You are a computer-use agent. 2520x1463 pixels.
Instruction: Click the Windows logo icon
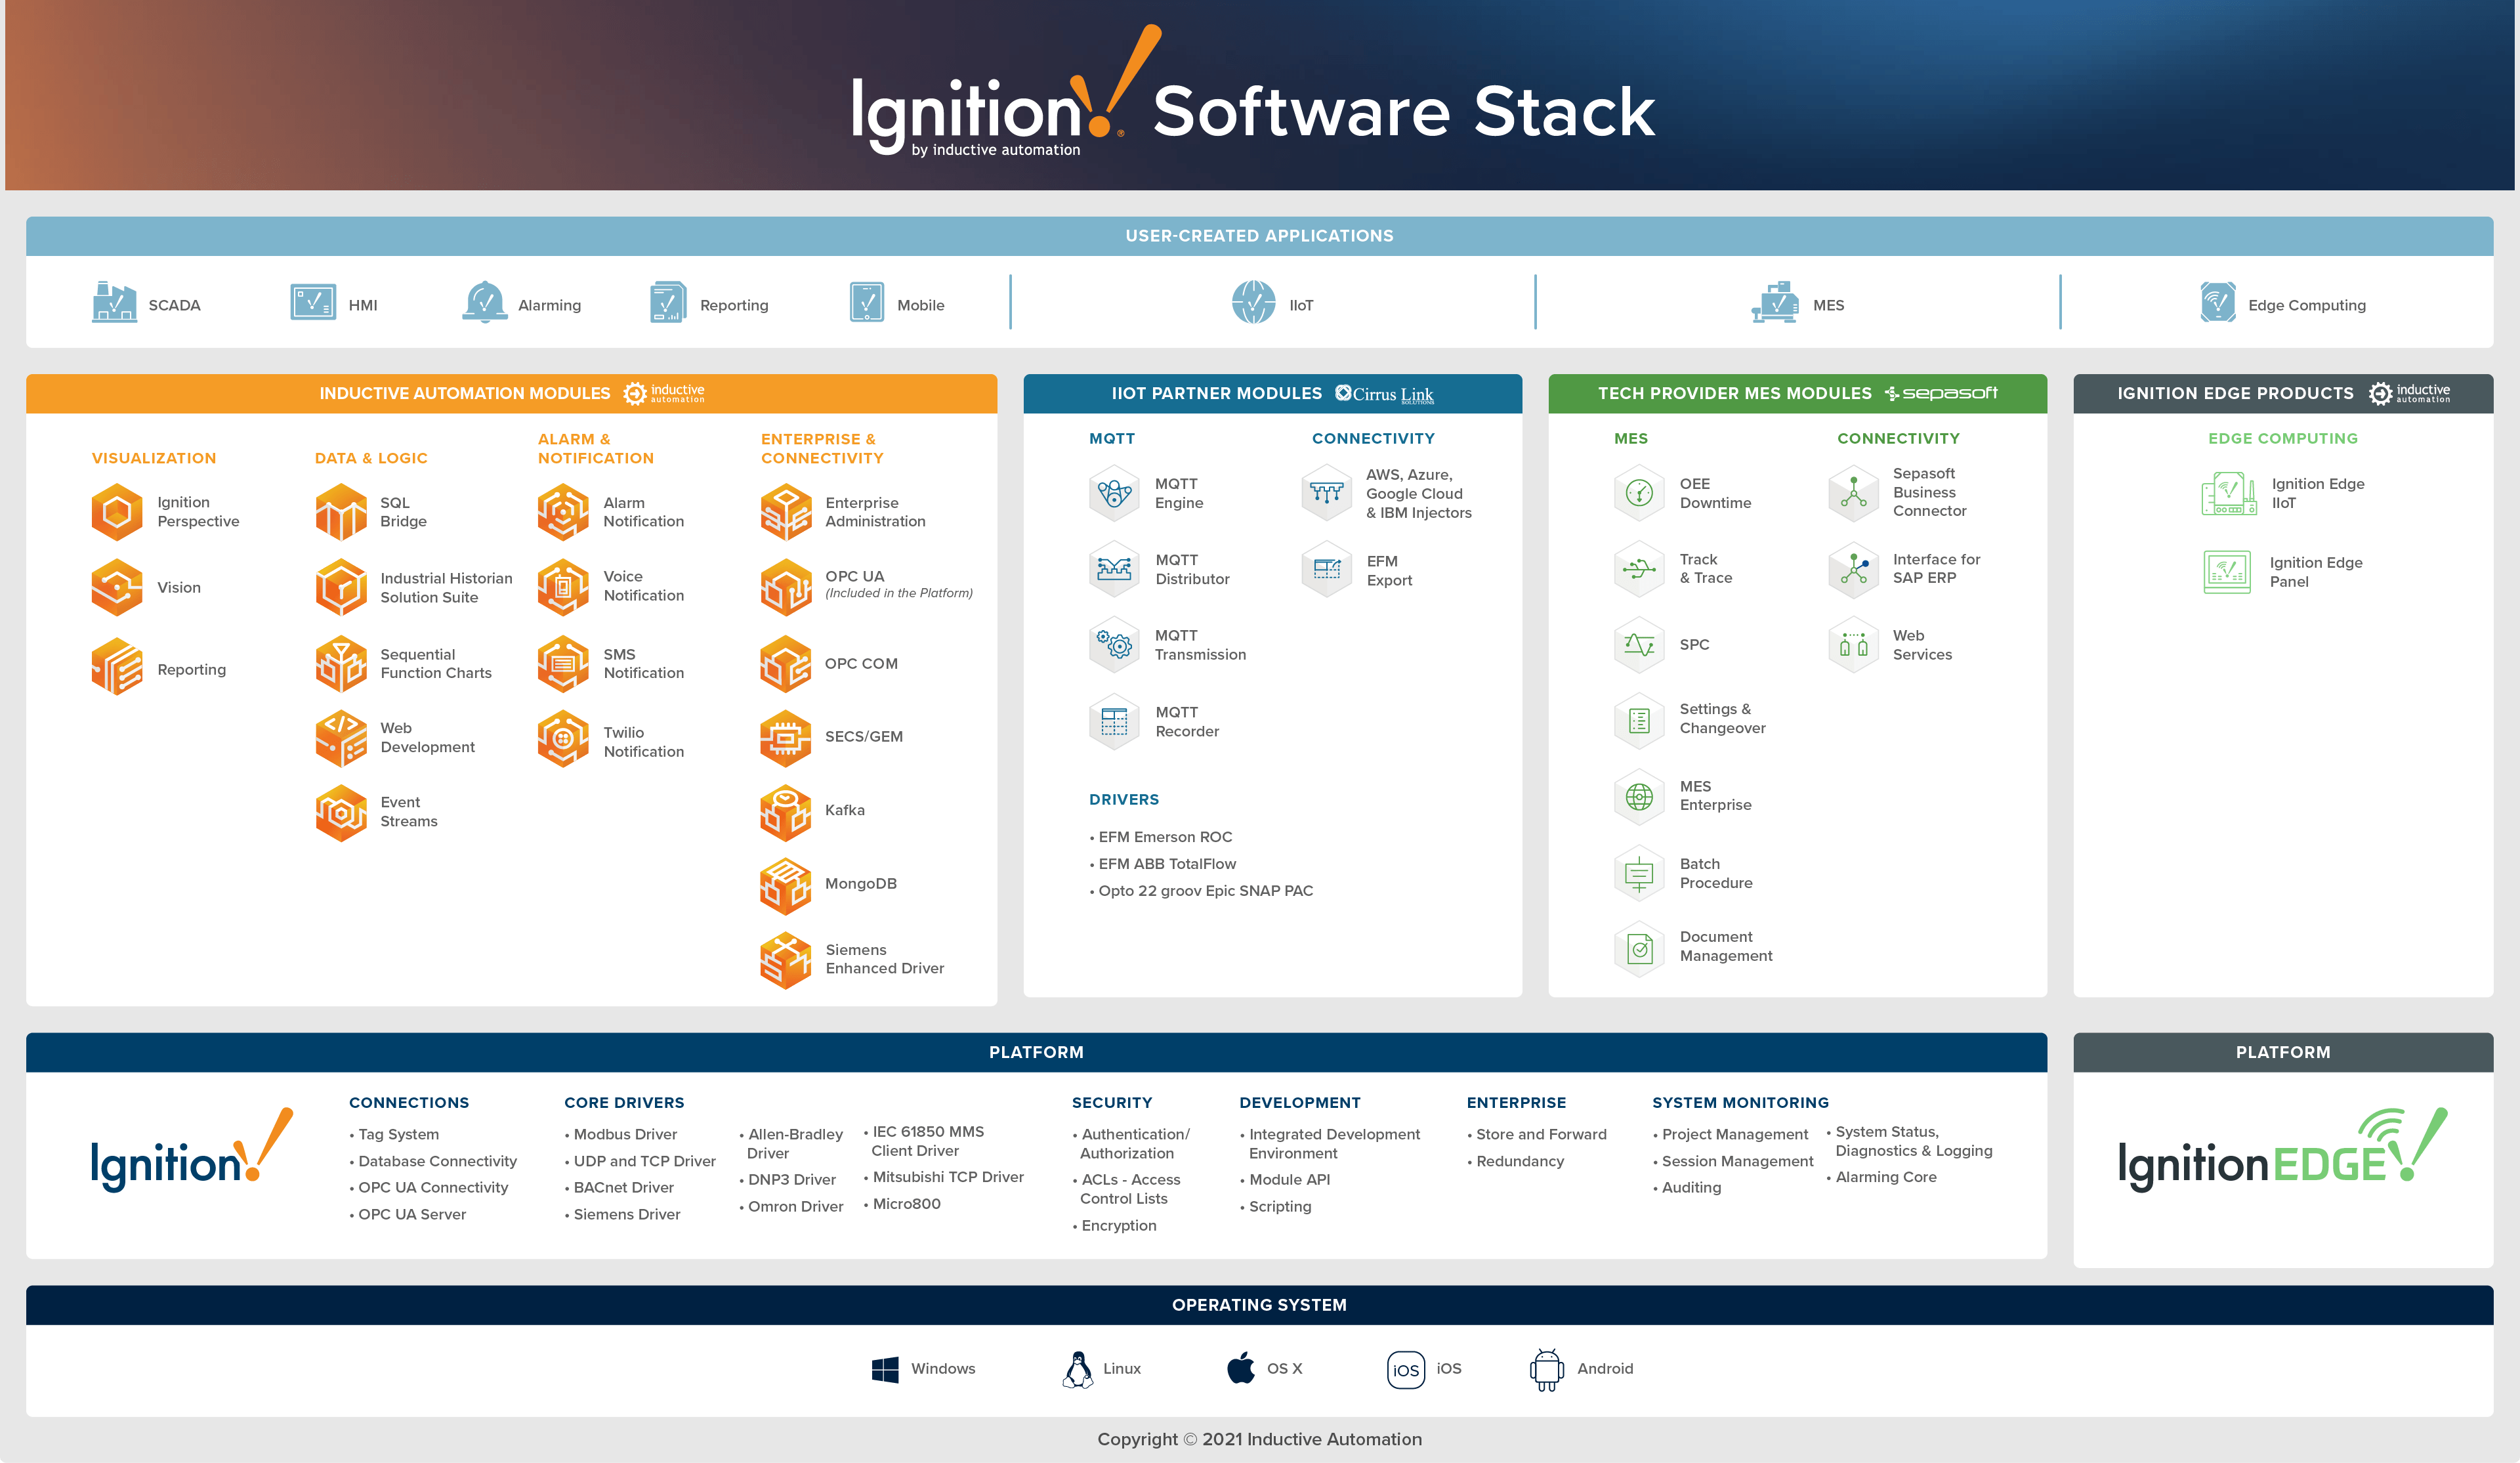pyautogui.click(x=885, y=1370)
